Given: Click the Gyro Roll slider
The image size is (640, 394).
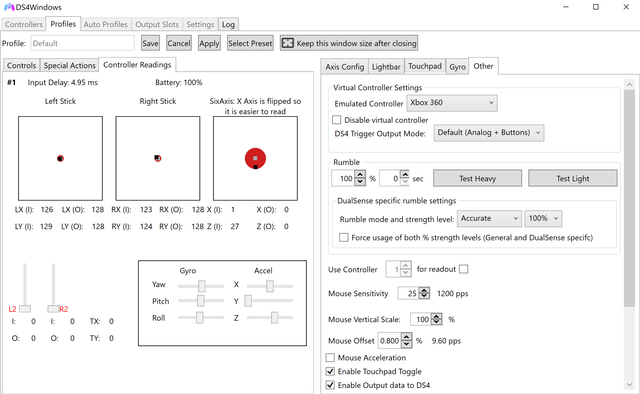Looking at the screenshot, I should click(x=201, y=318).
